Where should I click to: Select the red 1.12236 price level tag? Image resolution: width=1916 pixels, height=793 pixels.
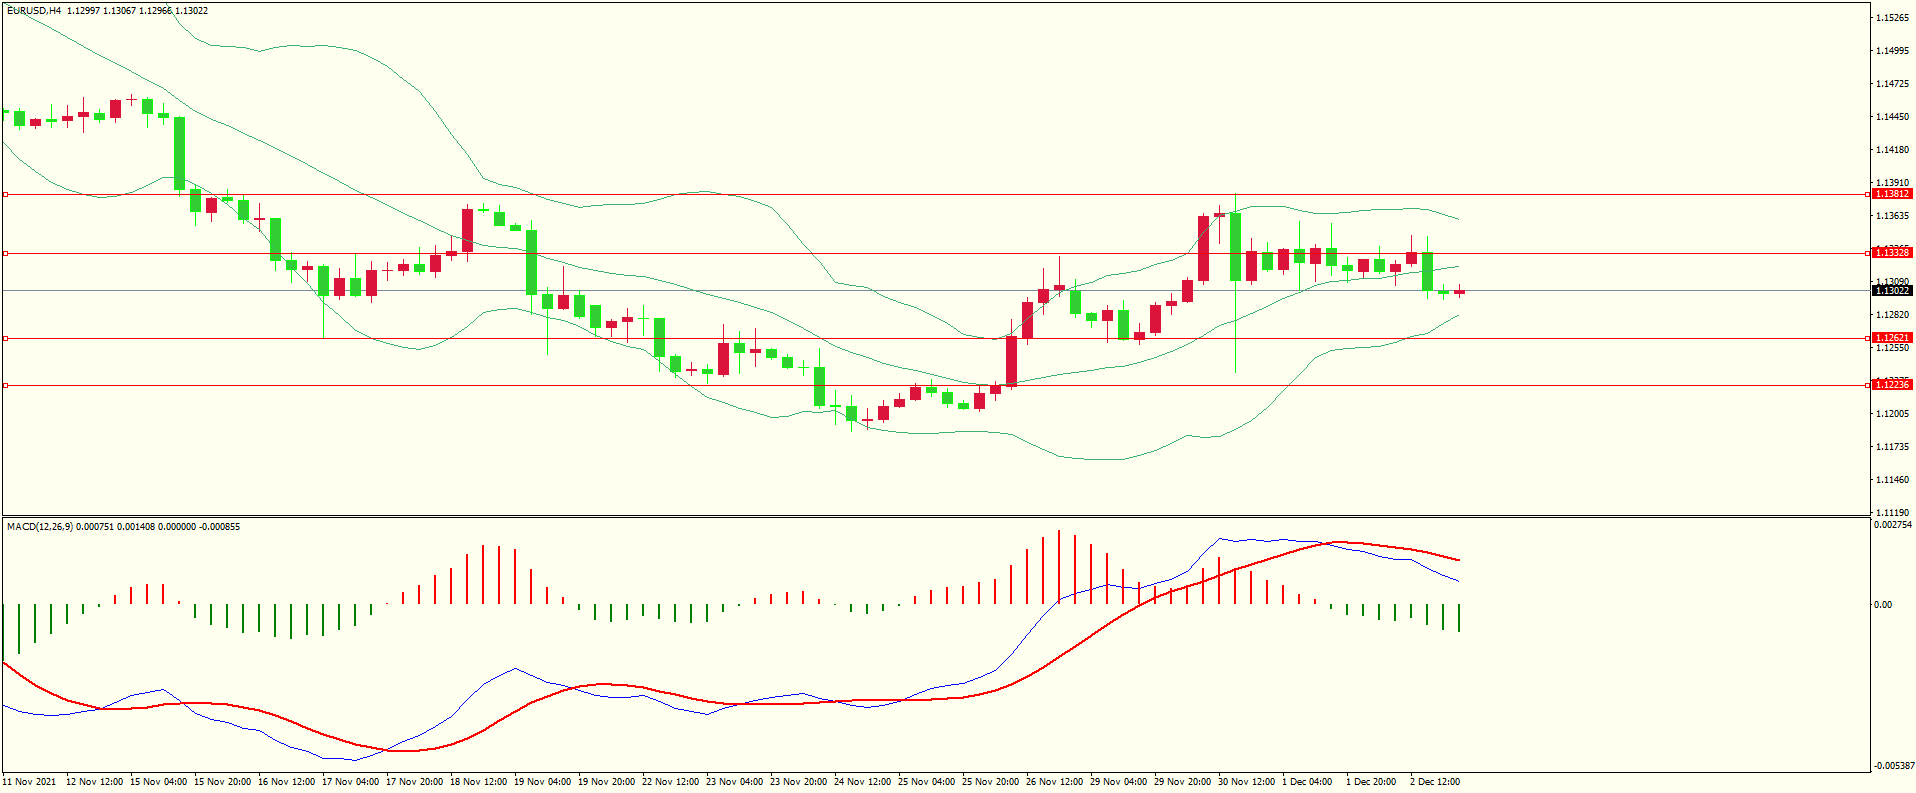(1892, 385)
